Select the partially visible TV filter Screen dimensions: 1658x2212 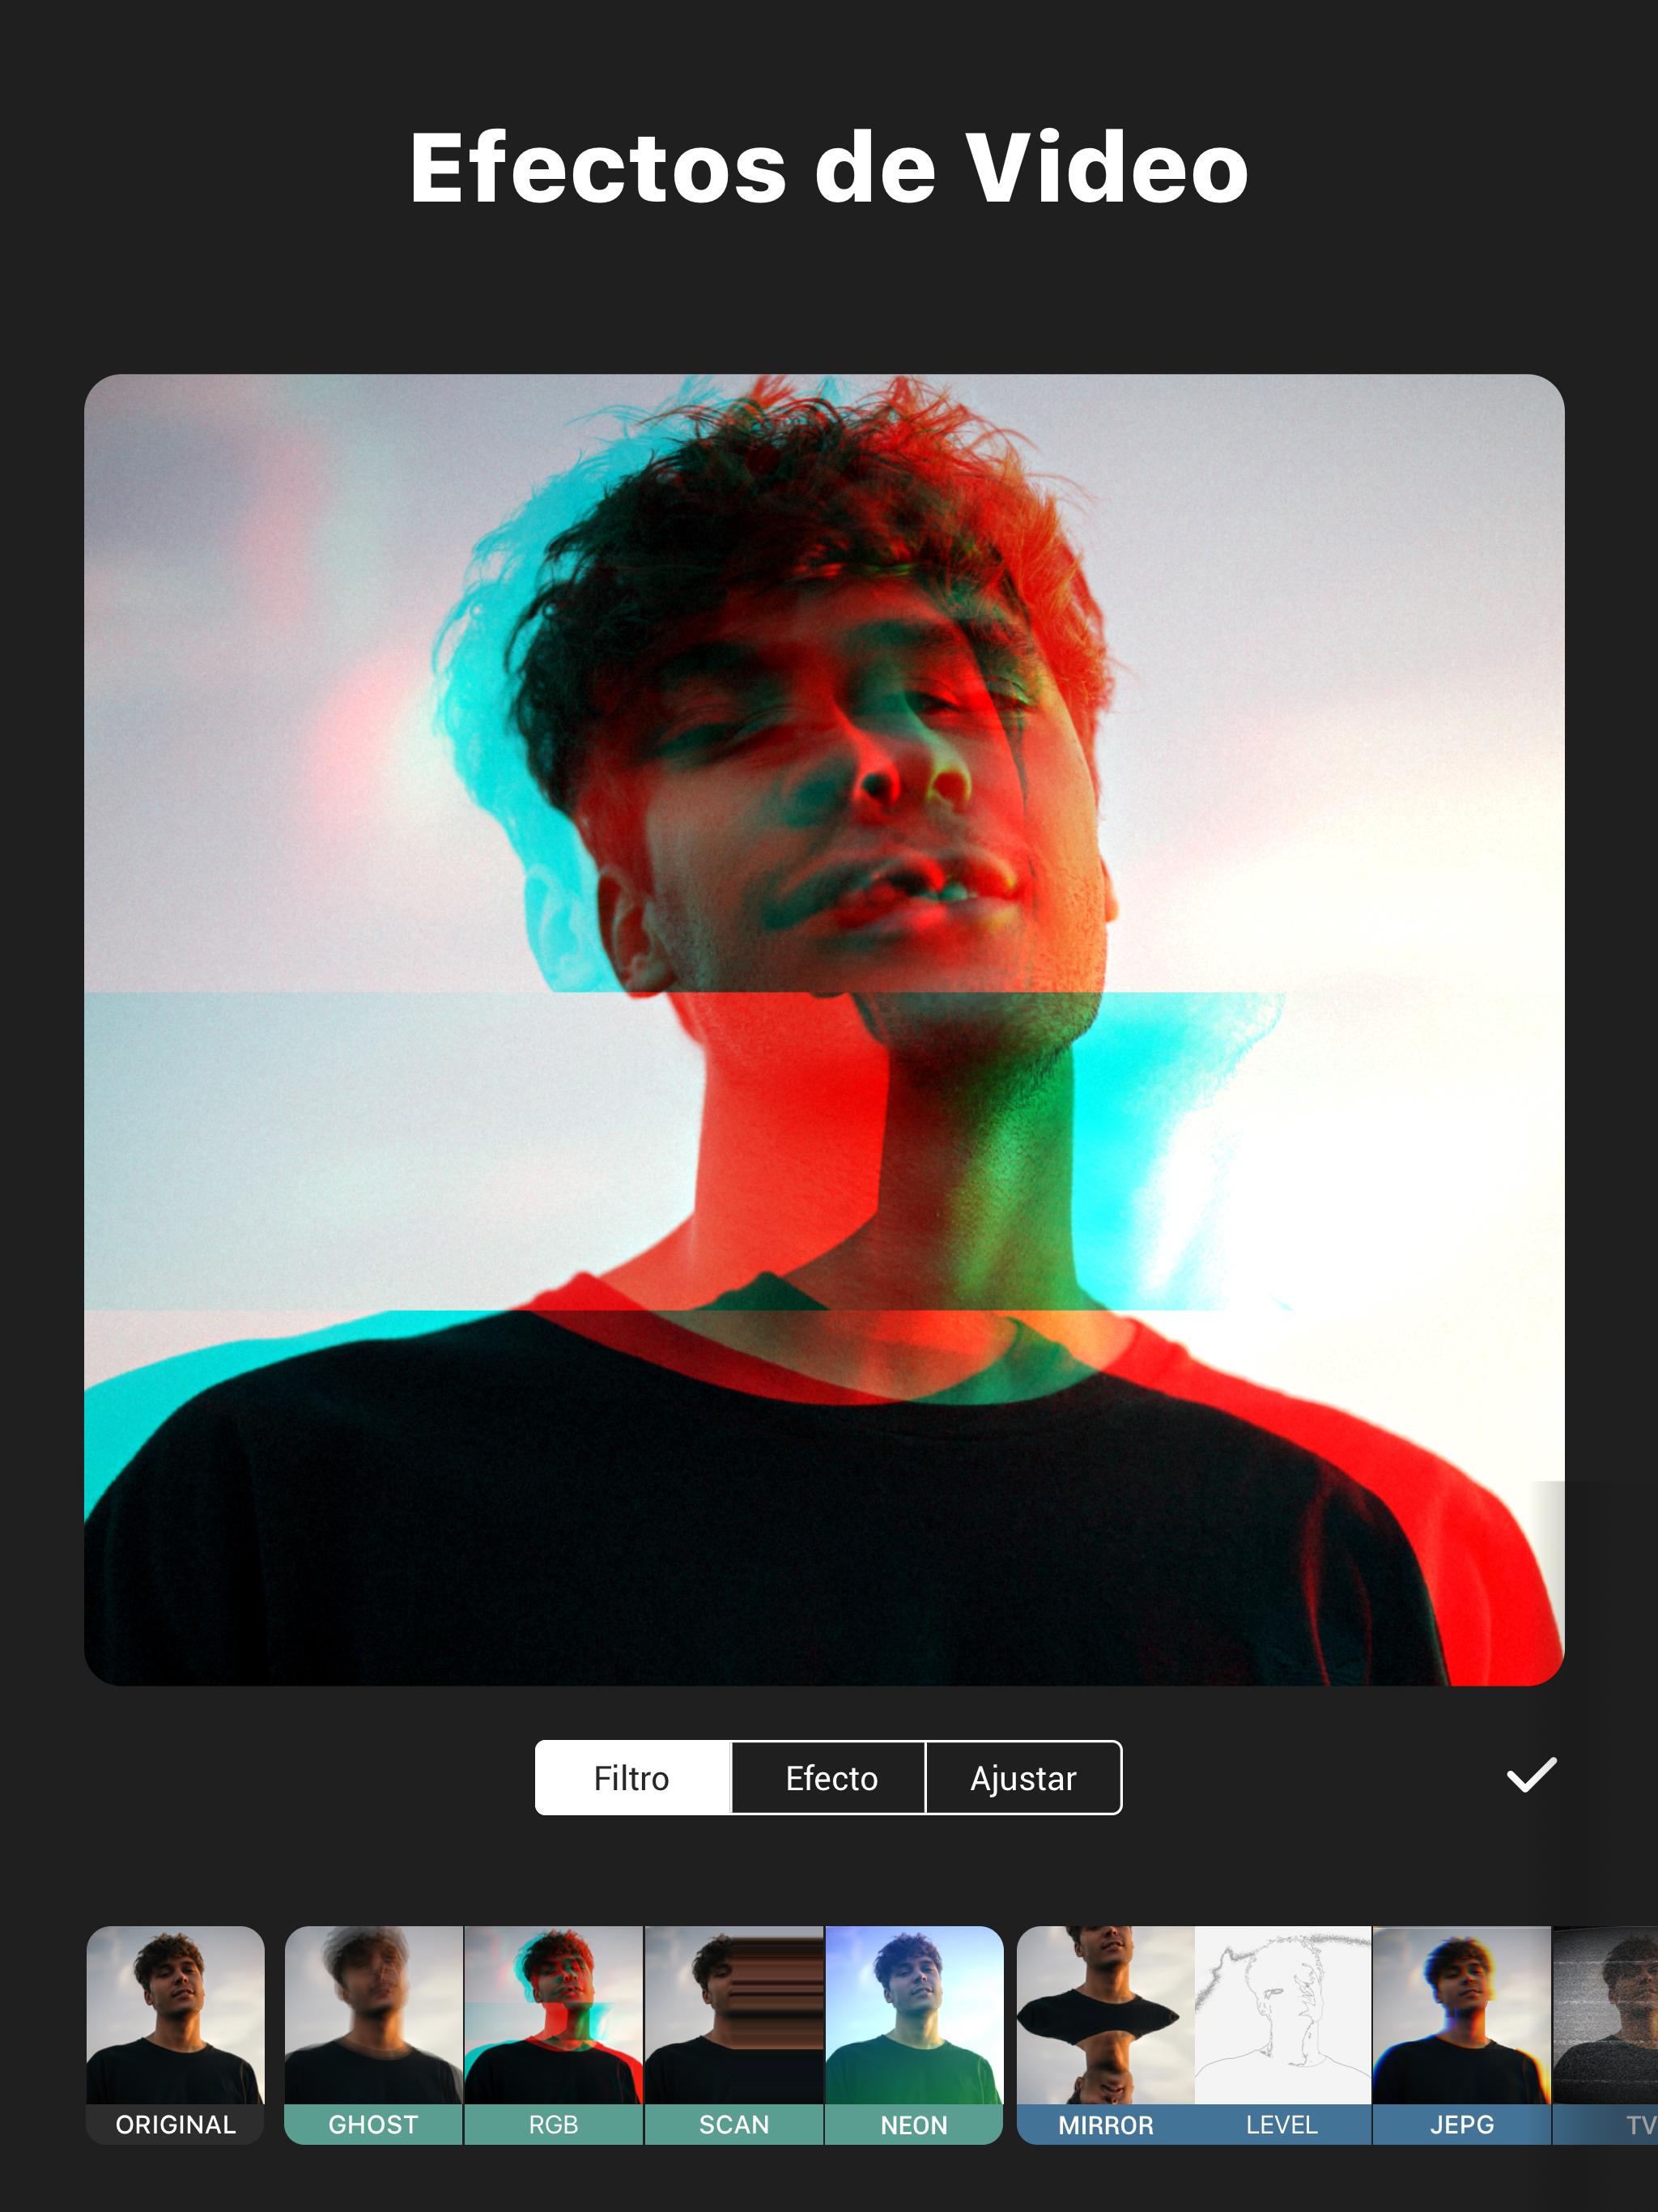[x=1606, y=2035]
